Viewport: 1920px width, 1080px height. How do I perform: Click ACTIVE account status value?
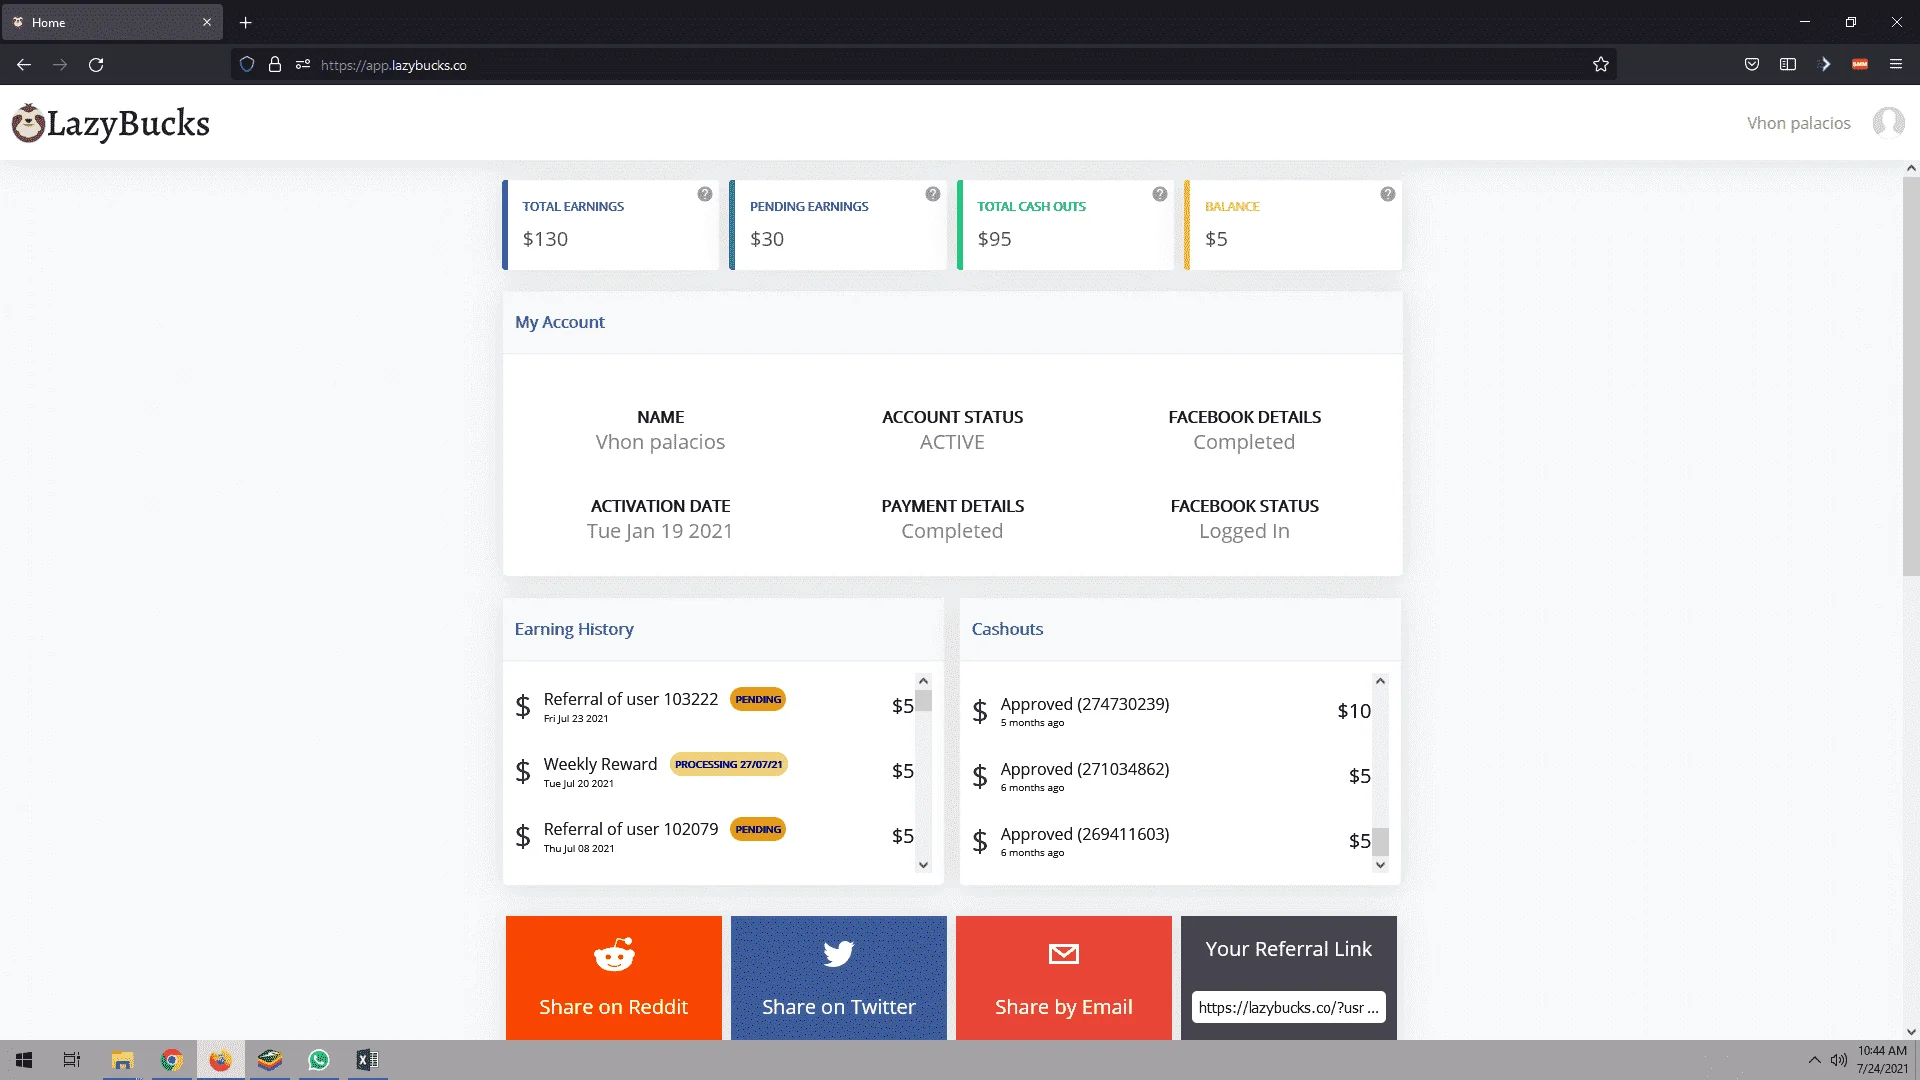pyautogui.click(x=952, y=442)
